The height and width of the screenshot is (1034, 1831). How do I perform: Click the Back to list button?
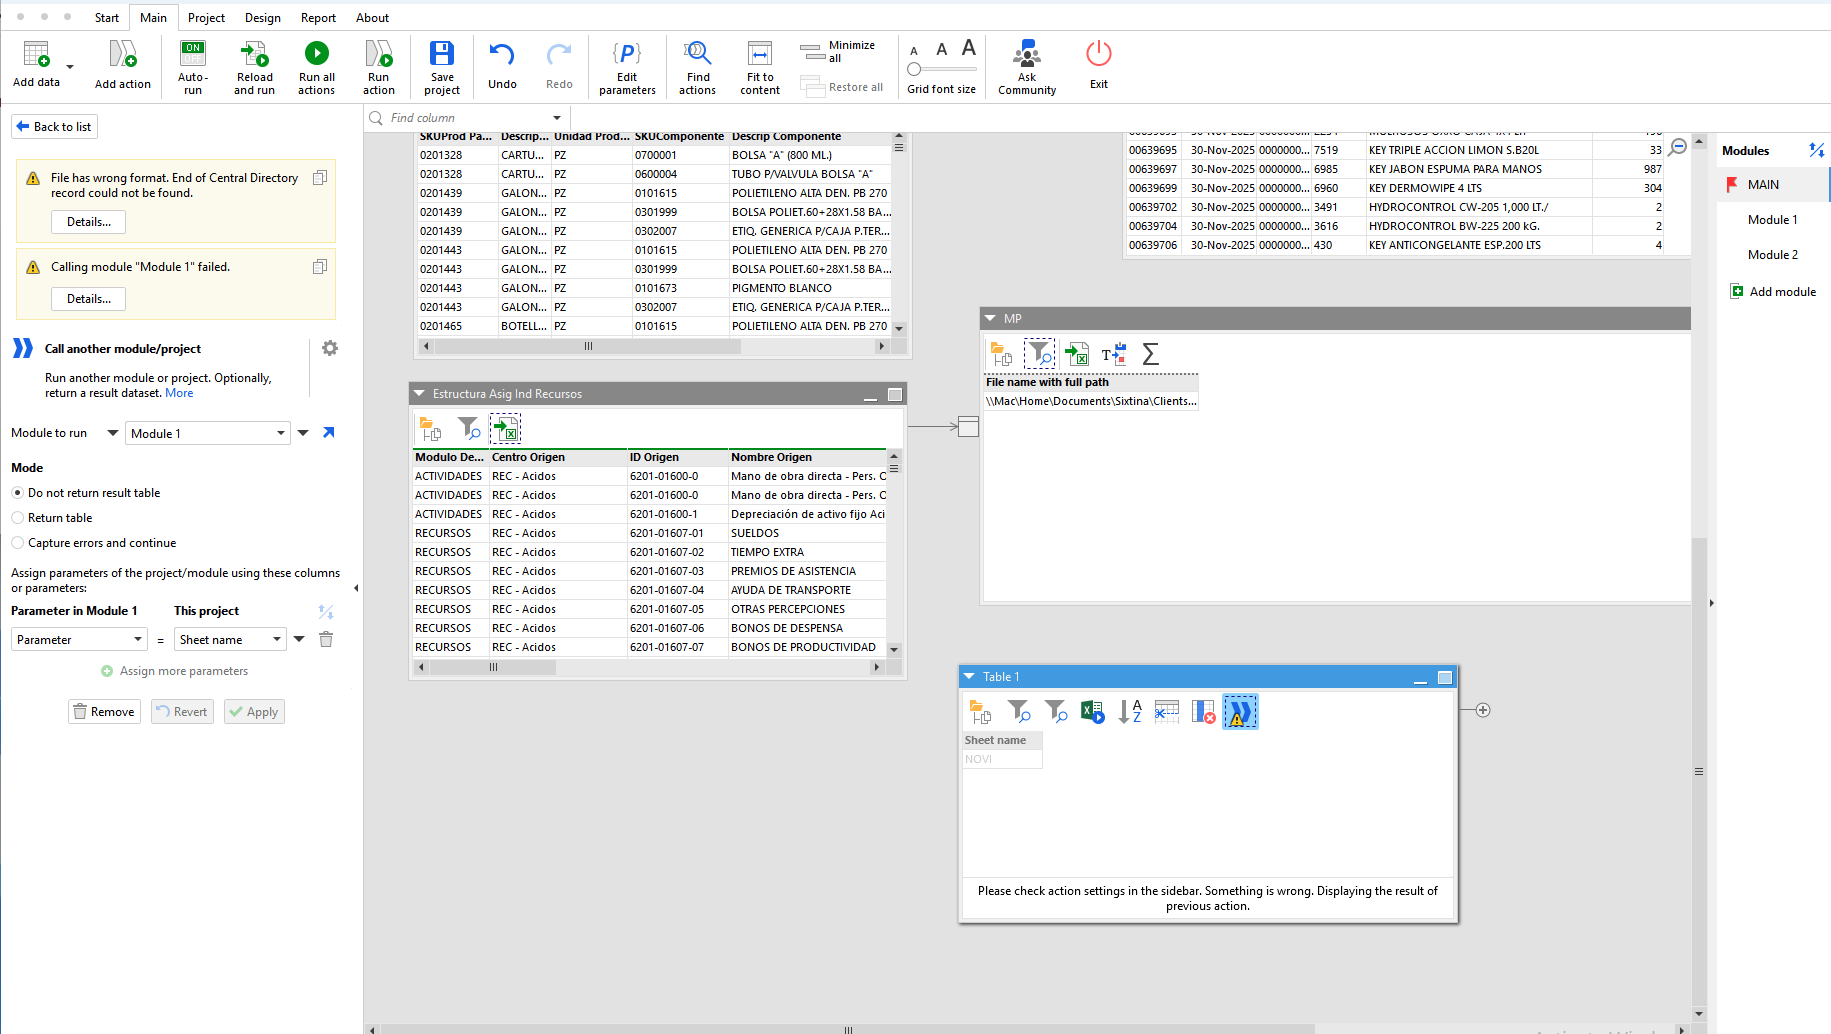pyautogui.click(x=54, y=127)
